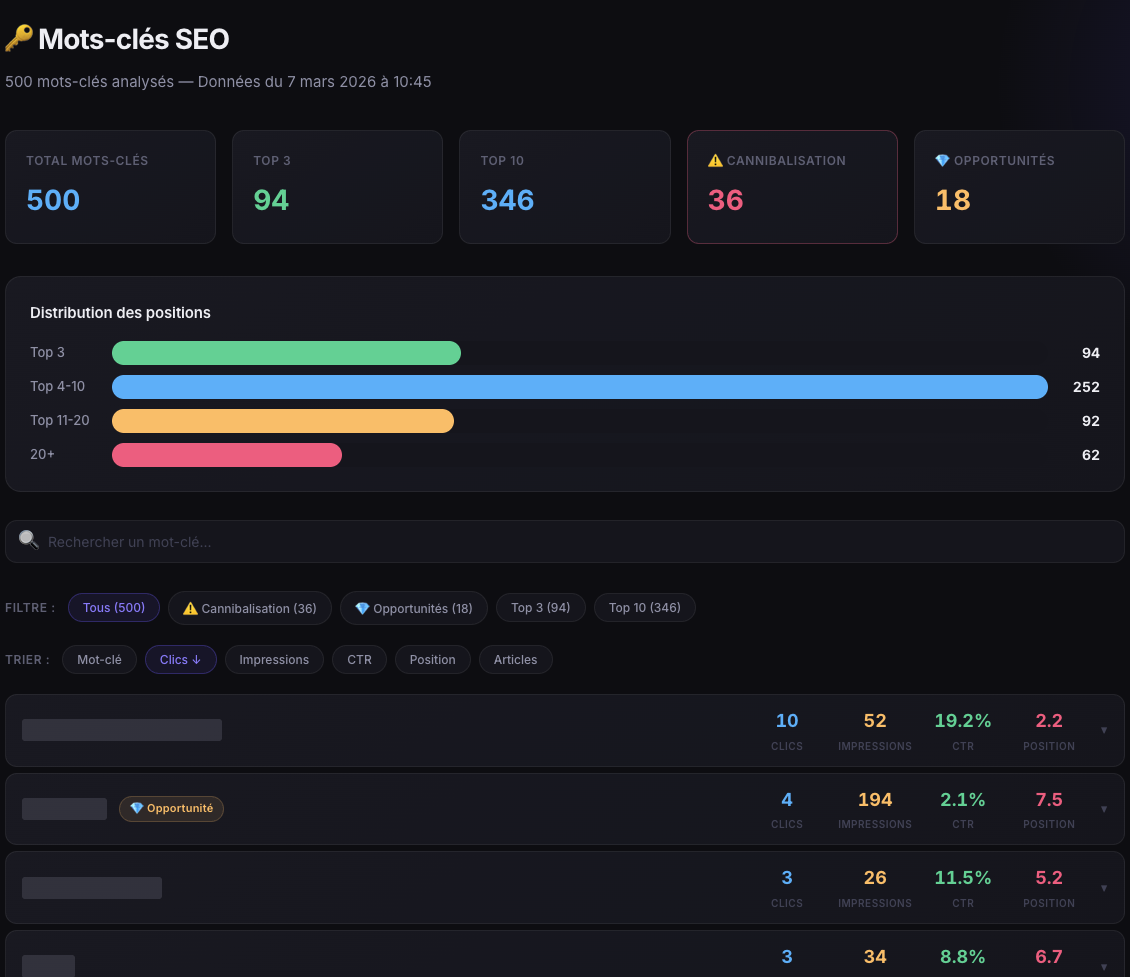The width and height of the screenshot is (1130, 977).
Task: Sort keywords by Position
Action: click(x=432, y=660)
